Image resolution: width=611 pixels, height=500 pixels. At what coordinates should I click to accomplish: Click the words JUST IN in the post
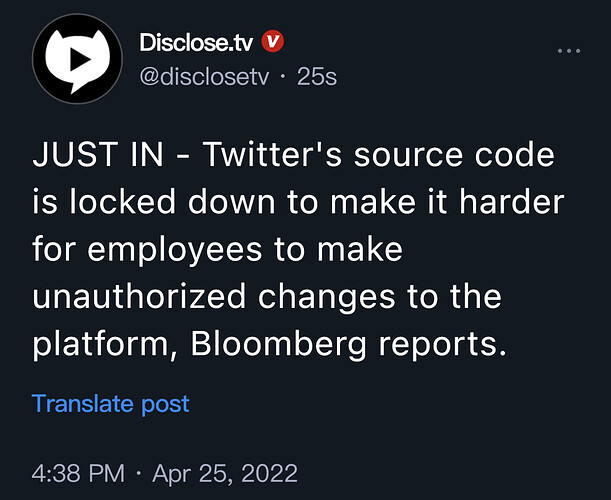[98, 155]
